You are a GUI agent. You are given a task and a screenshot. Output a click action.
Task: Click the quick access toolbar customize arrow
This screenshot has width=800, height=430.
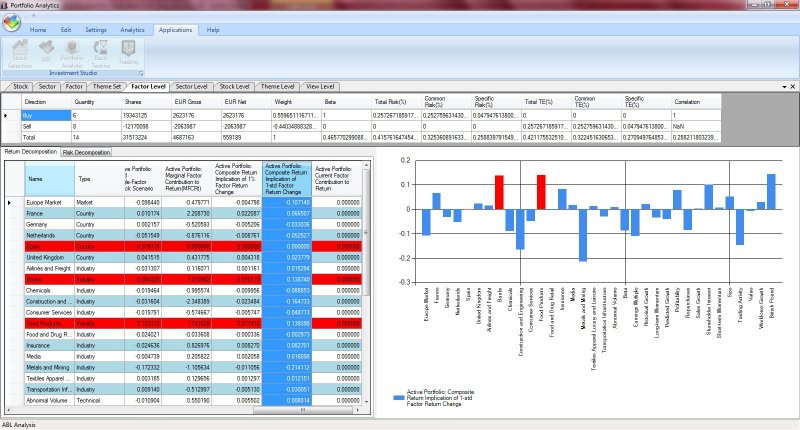point(34,16)
